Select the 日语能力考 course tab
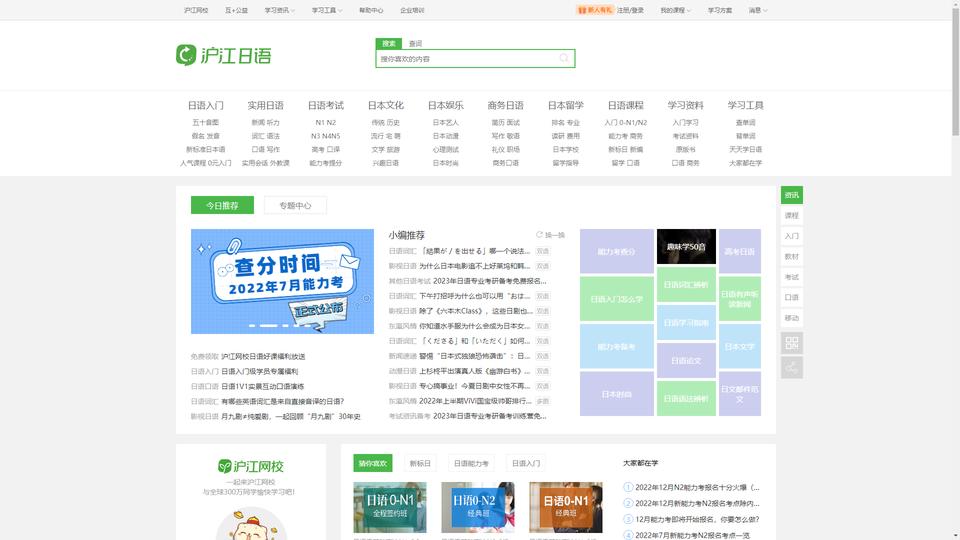 tap(471, 463)
